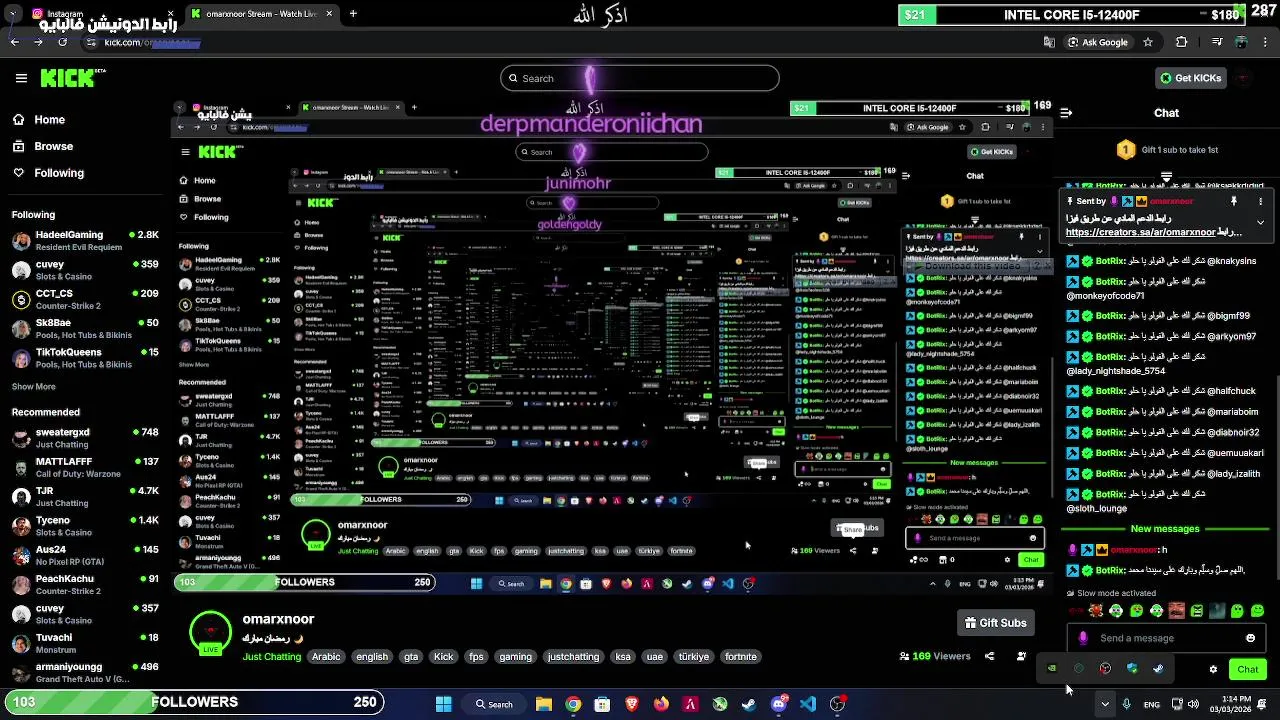Open TikTokQueens channel

pyautogui.click(x=85, y=358)
